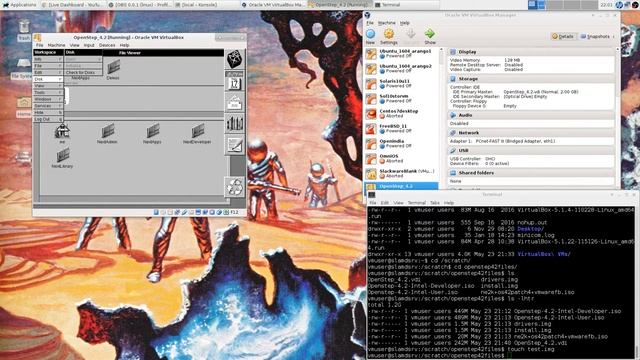Viewport: 640px width, 360px height.
Task: Open the Mail dock icon
Action: click(x=235, y=102)
